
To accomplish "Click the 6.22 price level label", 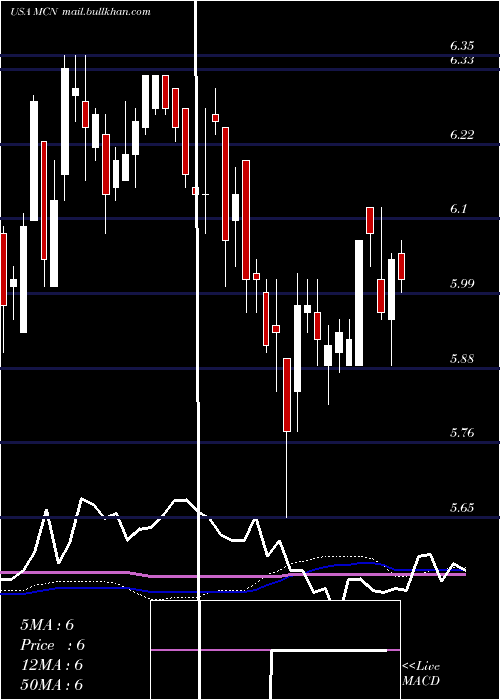I will [x=462, y=134].
